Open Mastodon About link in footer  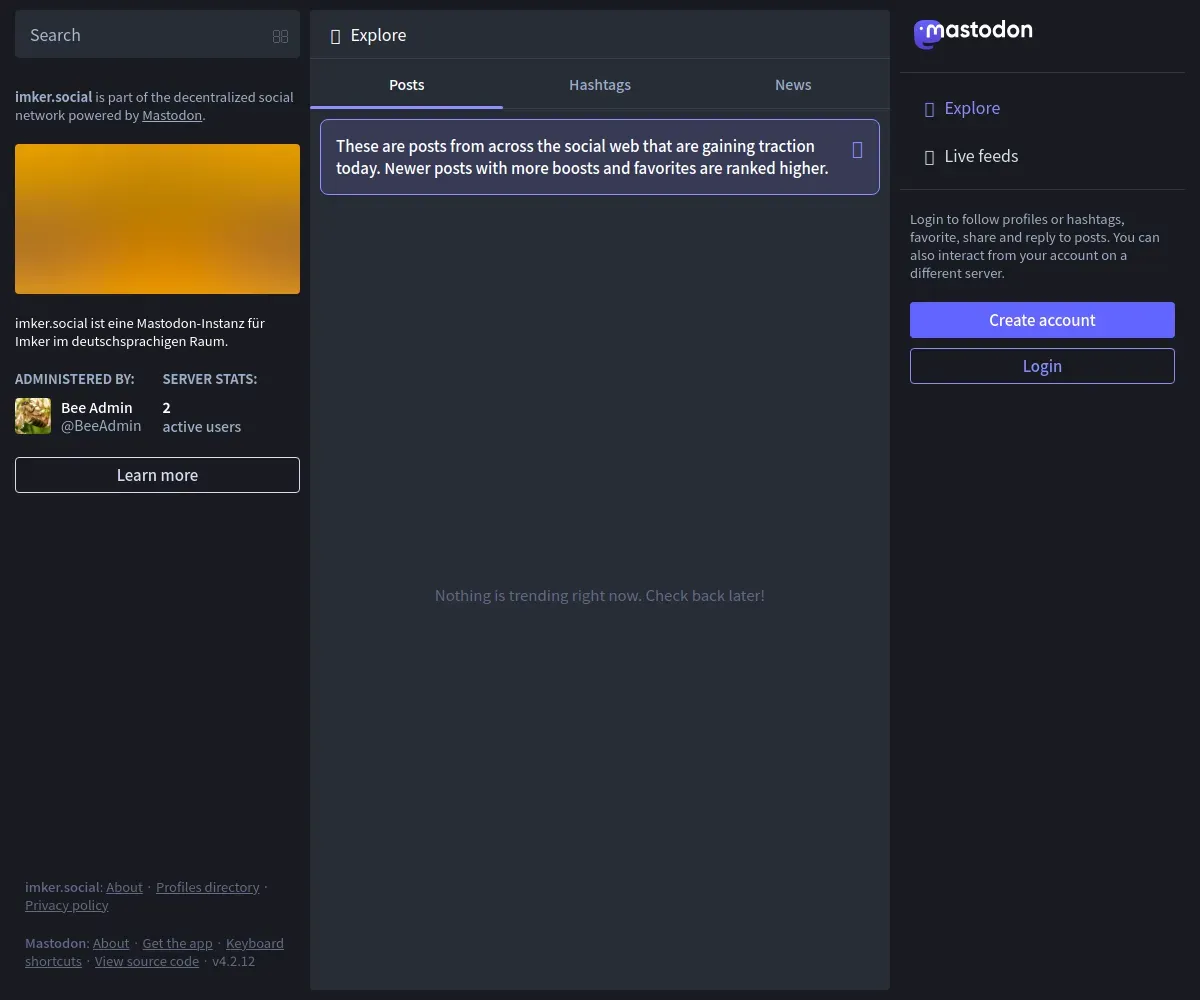[x=111, y=944]
